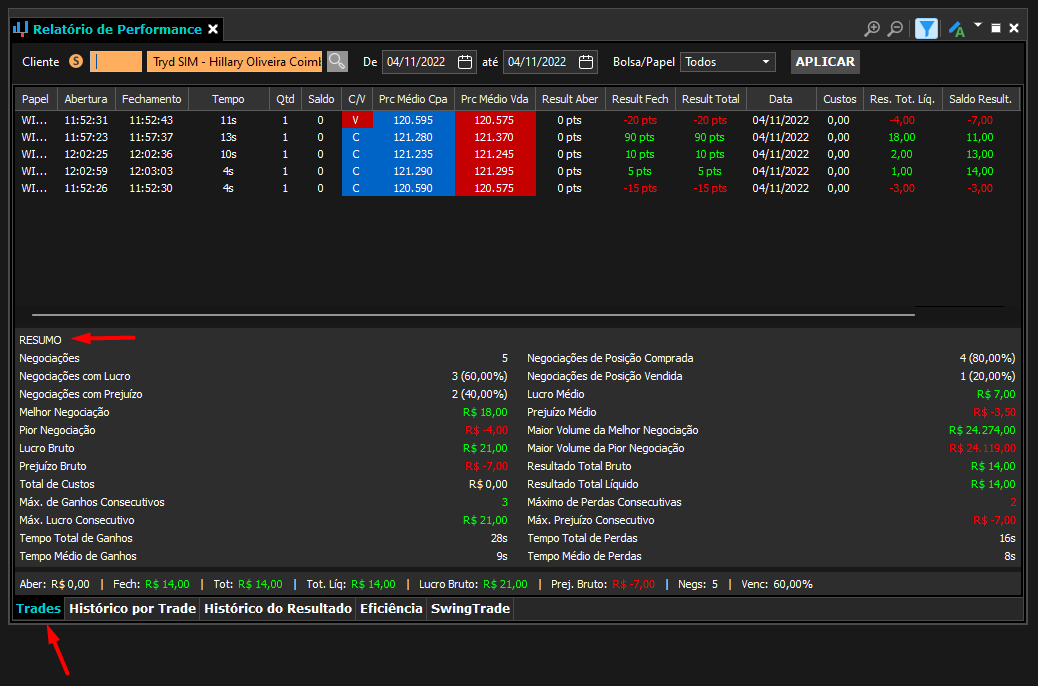This screenshot has width=1038, height=686.
Task: Open the SwingTrade tab
Action: pos(471,609)
